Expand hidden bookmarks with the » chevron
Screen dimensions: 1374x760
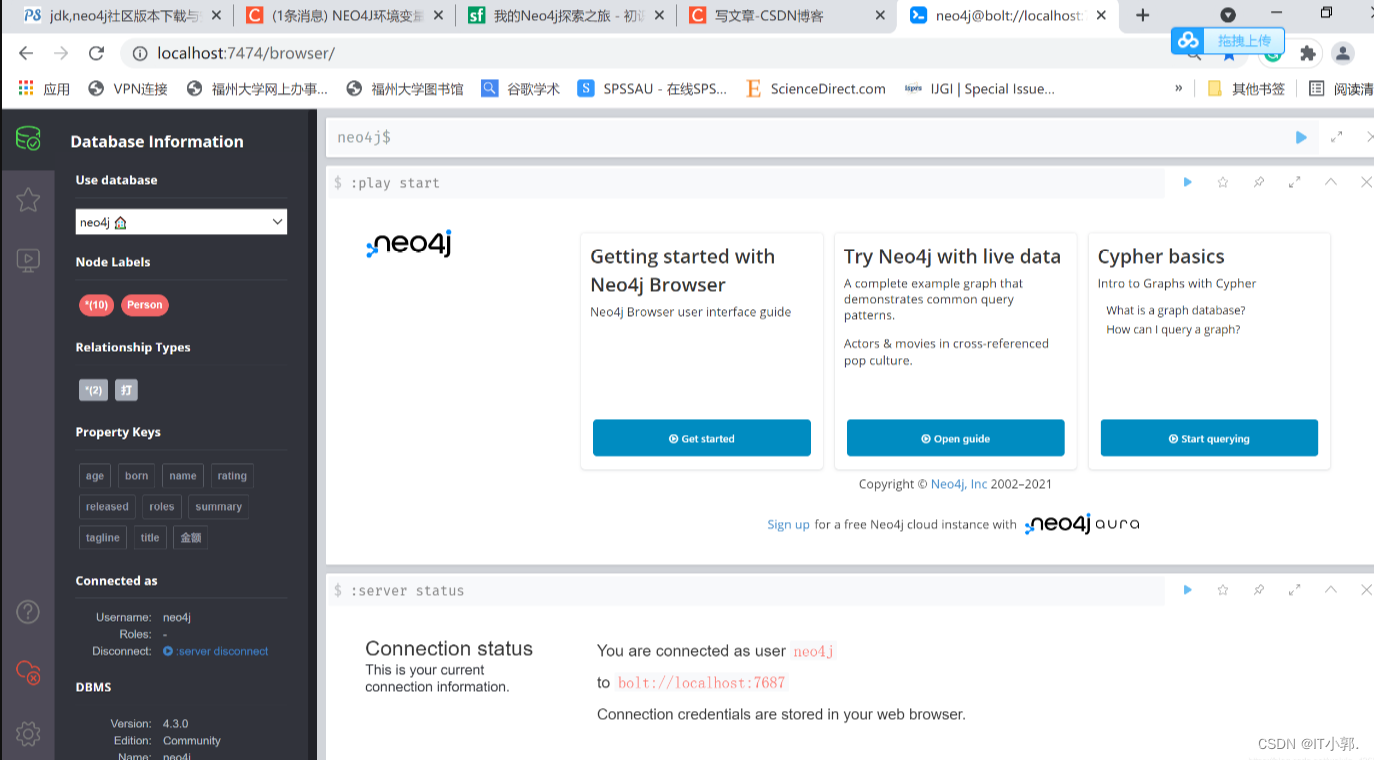1179,89
